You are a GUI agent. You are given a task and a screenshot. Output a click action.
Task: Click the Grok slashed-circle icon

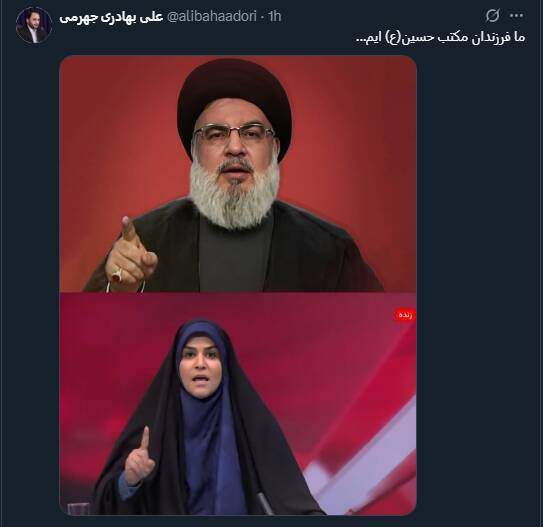coord(492,16)
